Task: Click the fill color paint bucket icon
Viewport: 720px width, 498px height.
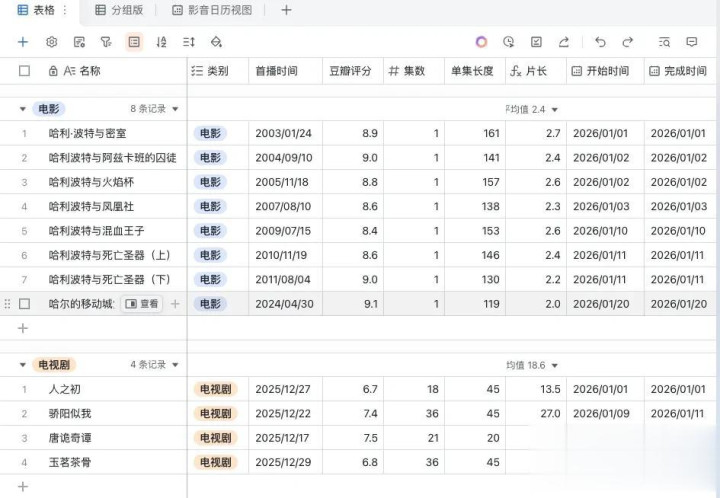Action: point(217,42)
